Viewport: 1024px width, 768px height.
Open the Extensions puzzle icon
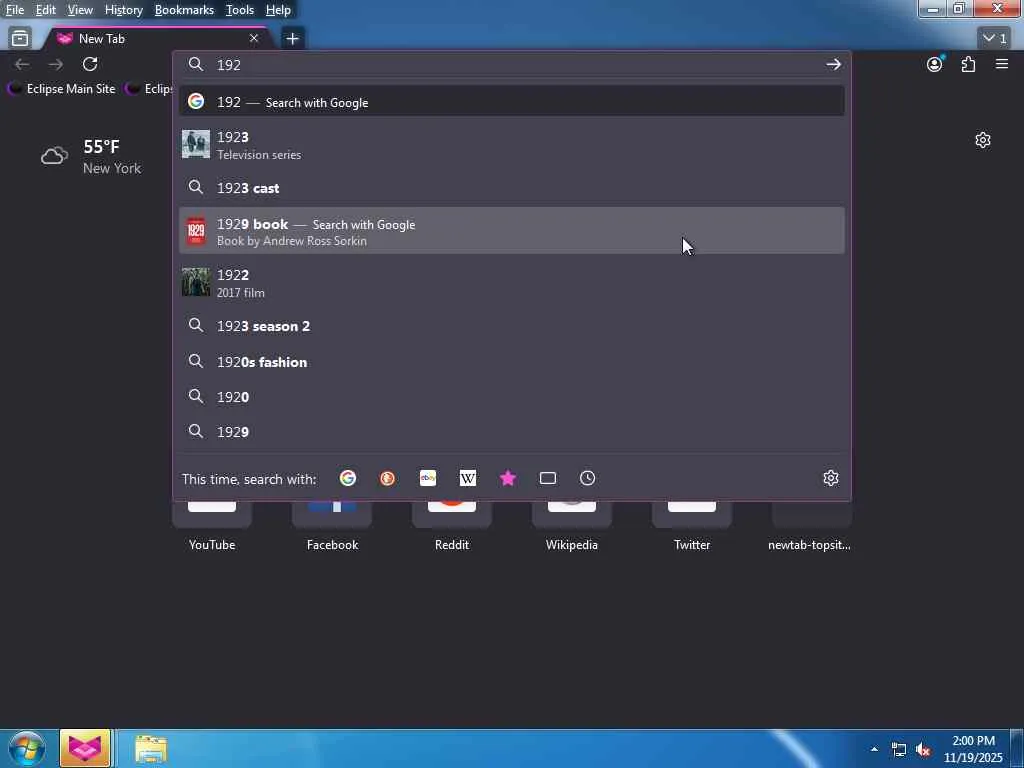(x=968, y=64)
